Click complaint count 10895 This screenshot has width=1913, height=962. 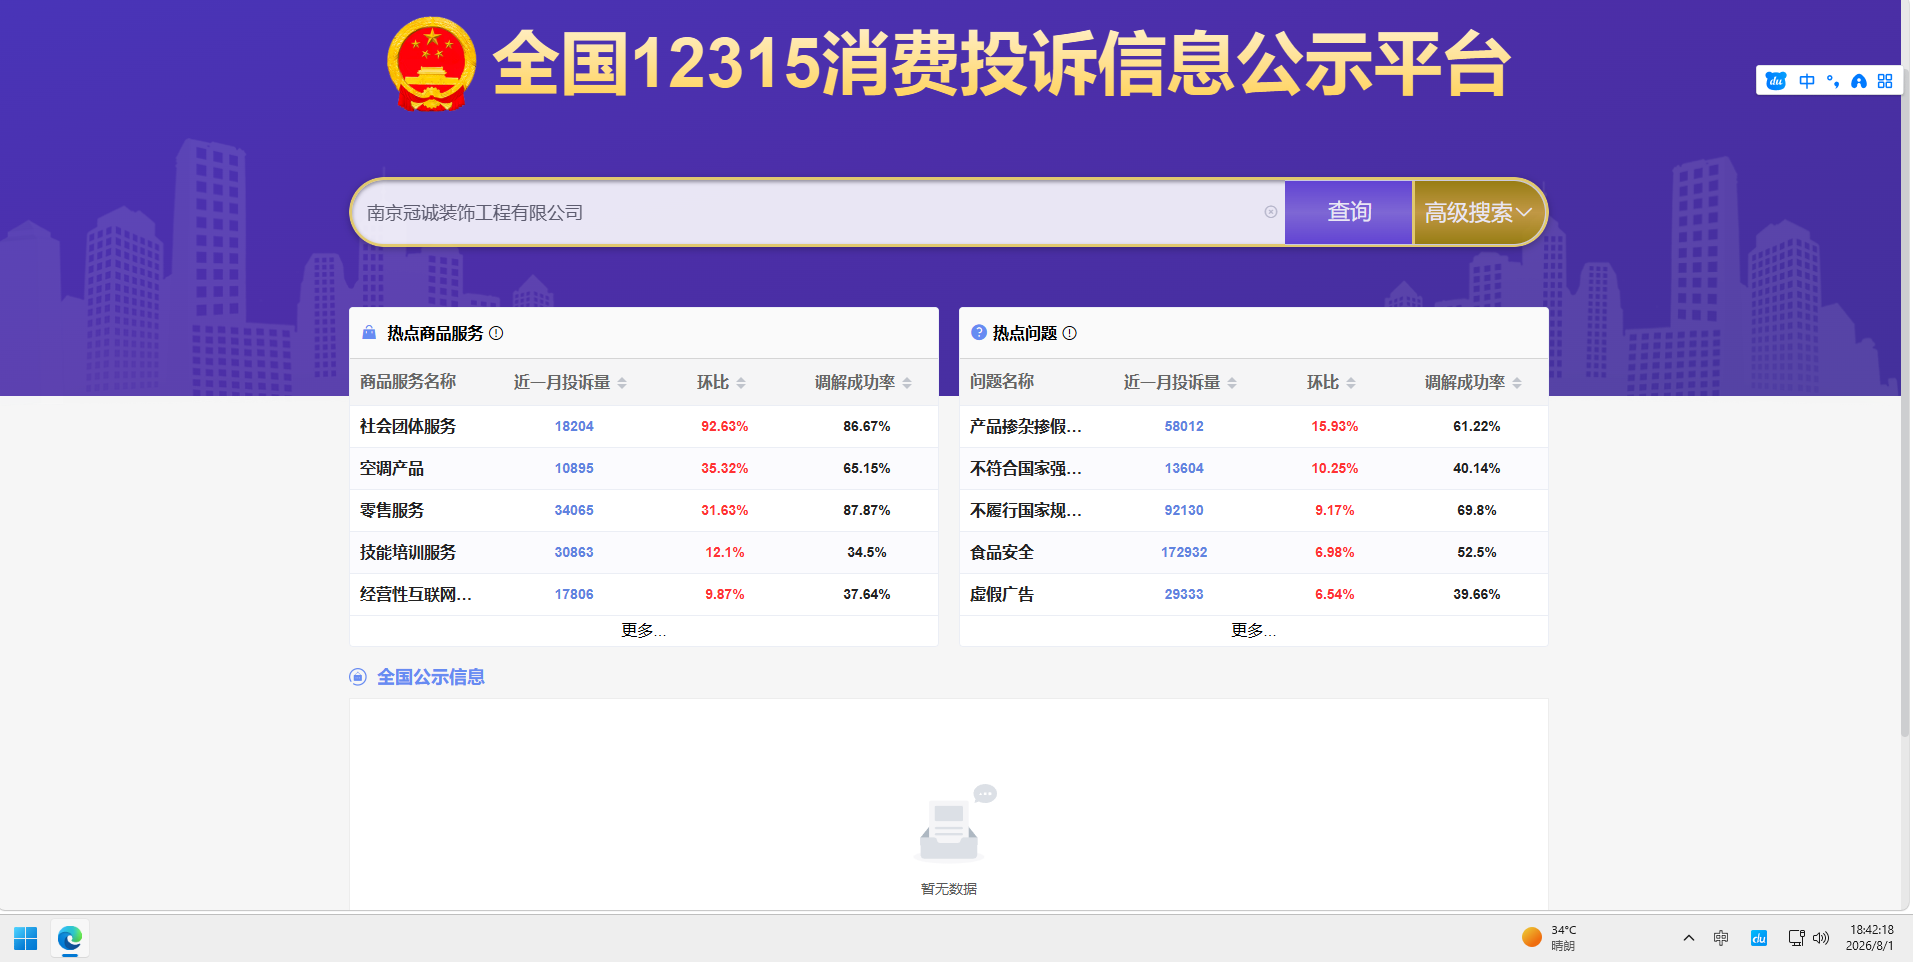[574, 468]
